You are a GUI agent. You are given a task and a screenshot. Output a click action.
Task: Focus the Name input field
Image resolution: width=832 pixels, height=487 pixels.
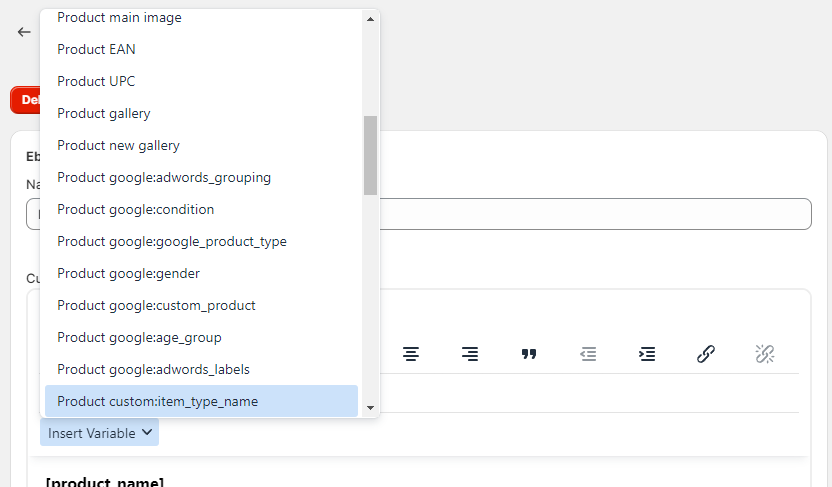[595, 214]
